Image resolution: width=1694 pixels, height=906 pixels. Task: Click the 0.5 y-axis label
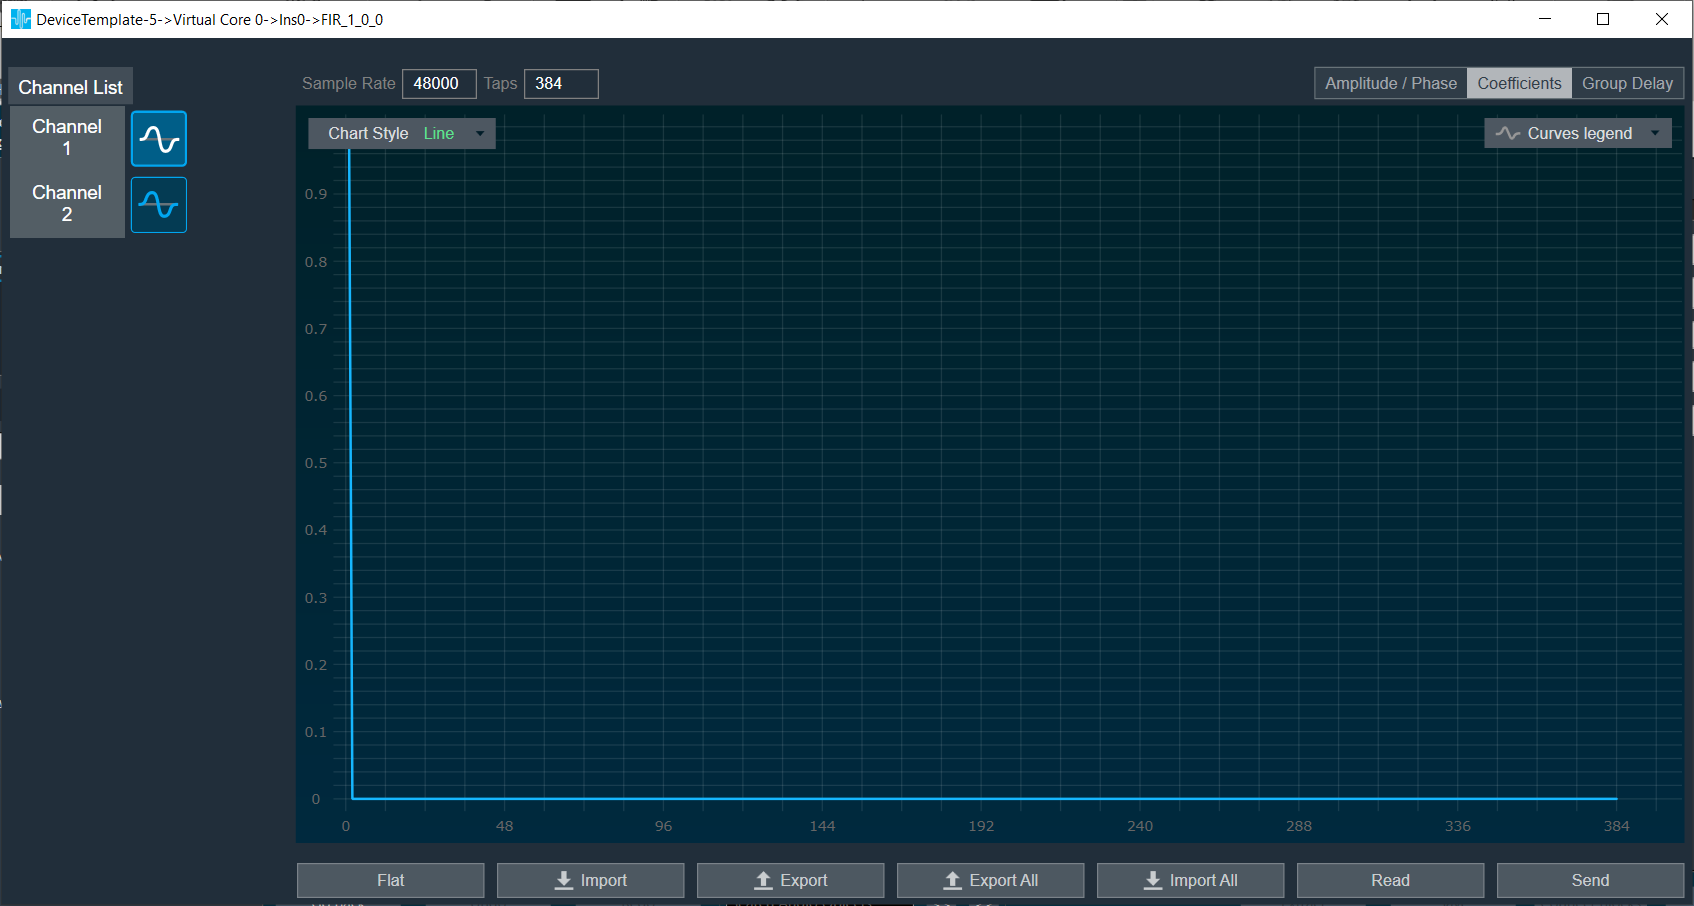(316, 463)
